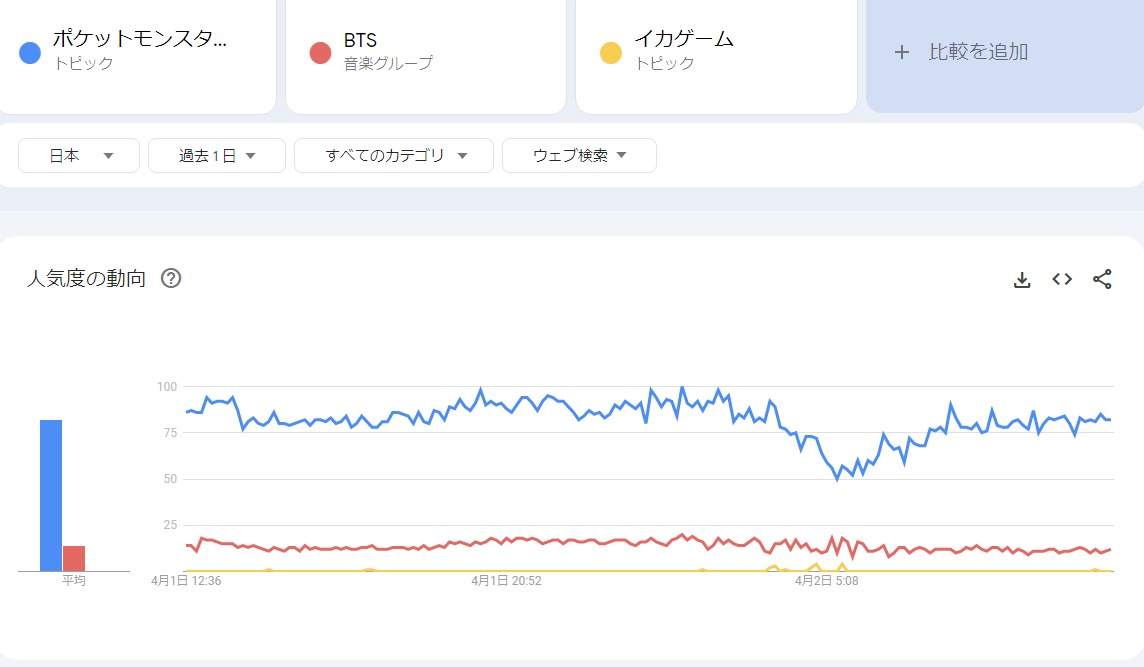Open the 日本 region dropdown
This screenshot has height=667, width=1144.
click(x=79, y=156)
